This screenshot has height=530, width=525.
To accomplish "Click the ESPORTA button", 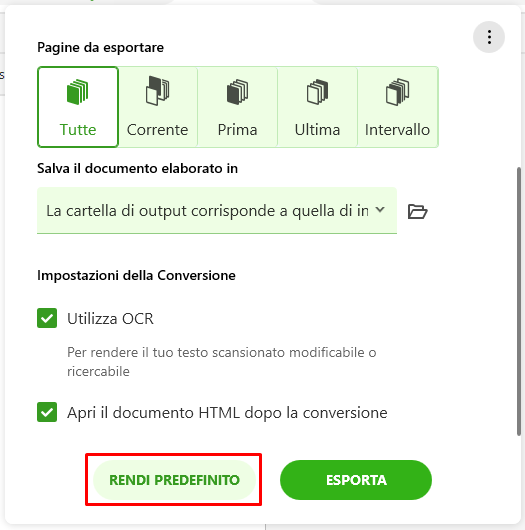I will [x=356, y=480].
